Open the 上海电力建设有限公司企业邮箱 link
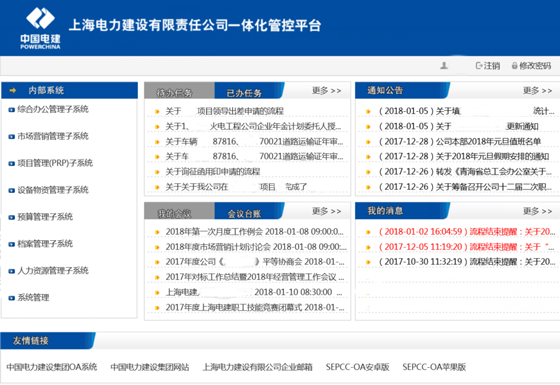Screen dimensions: 560x385 click(258, 367)
